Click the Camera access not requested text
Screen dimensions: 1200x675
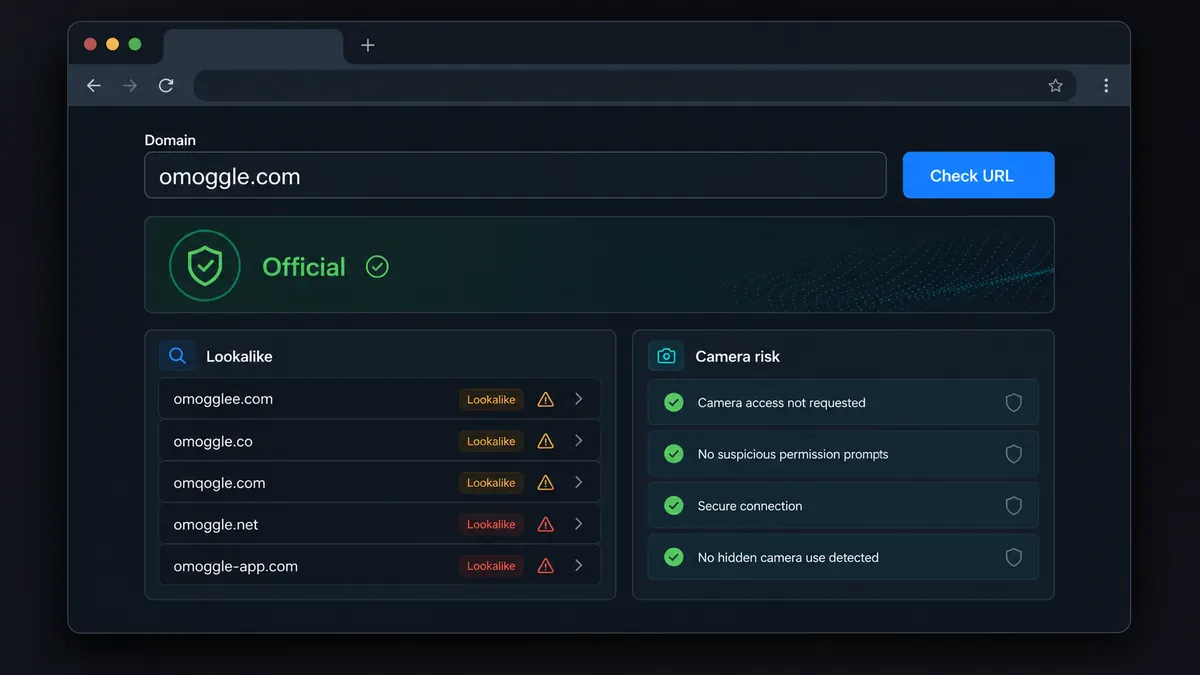[781, 403]
